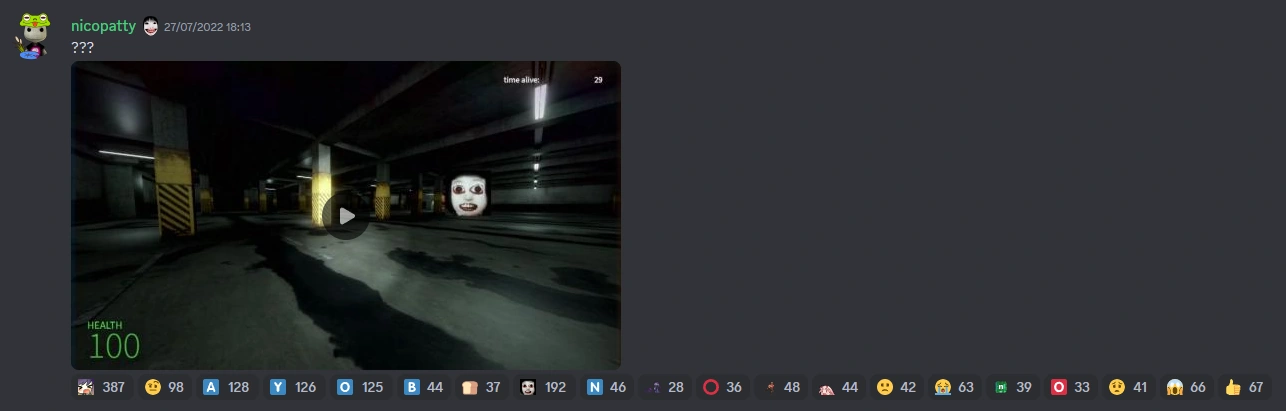Click the scary face in the video thumbnail
Screen dimensions: 1286x411
(468, 194)
